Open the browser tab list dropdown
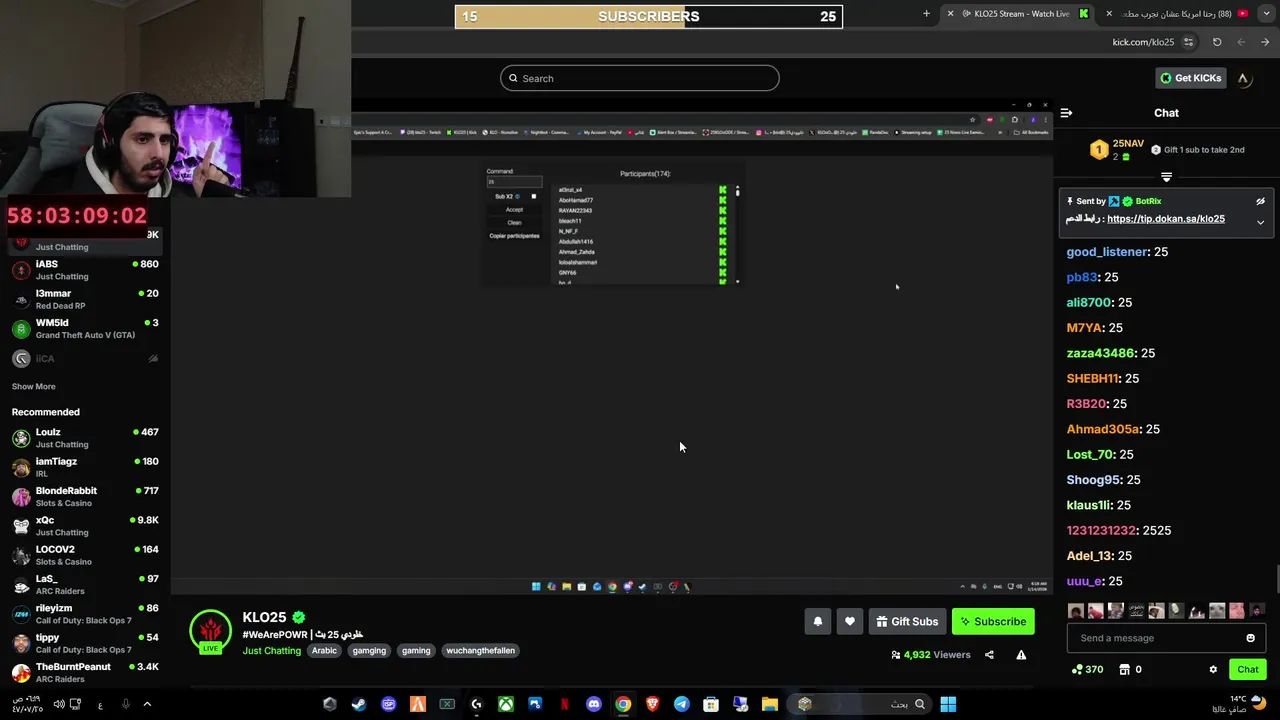Screen dimensions: 1280x720 [x=1265, y=14]
